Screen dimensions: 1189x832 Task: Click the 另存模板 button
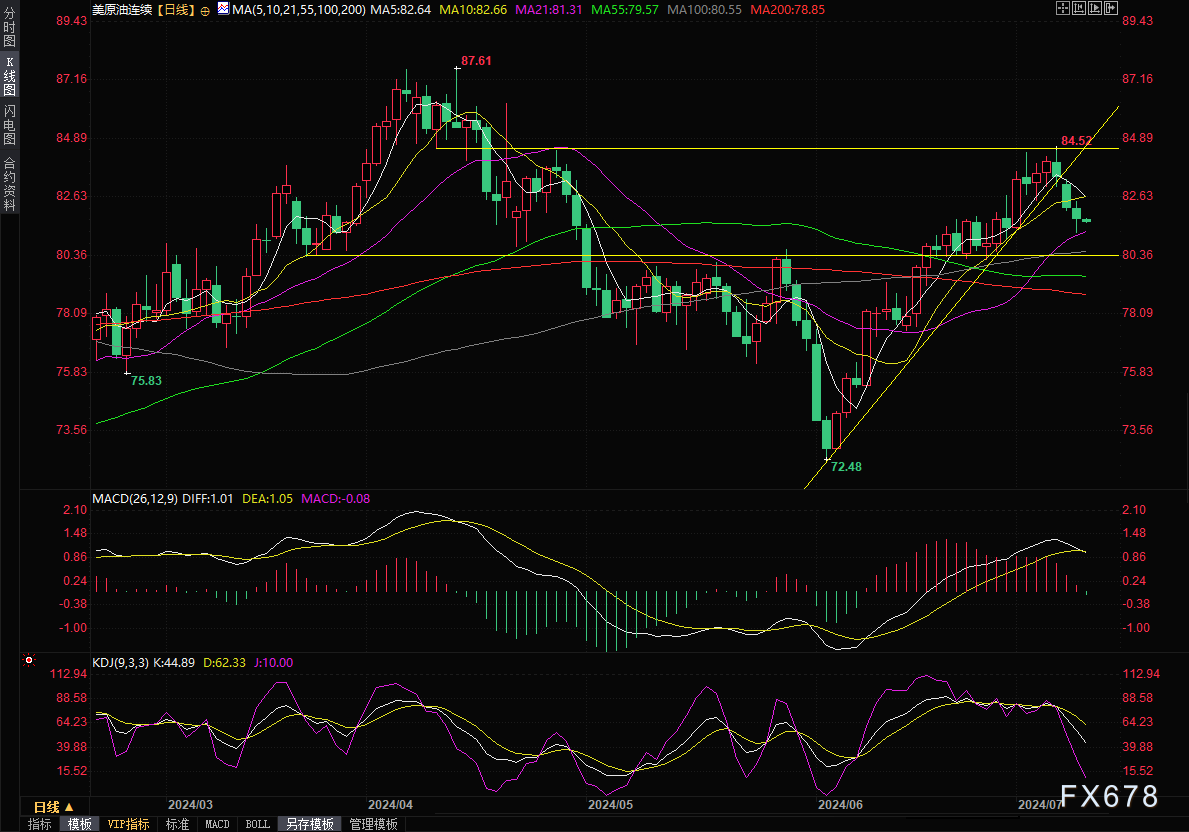309,824
